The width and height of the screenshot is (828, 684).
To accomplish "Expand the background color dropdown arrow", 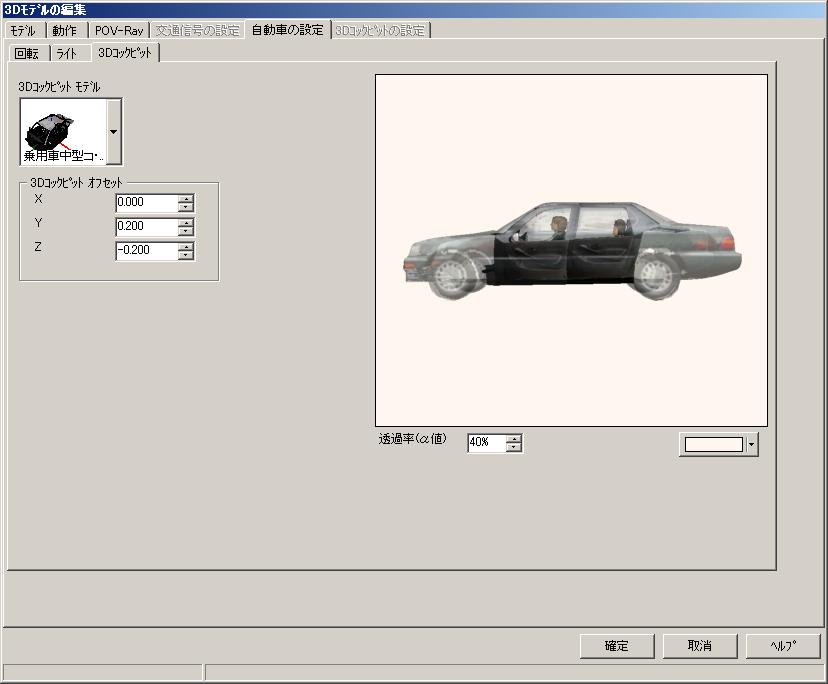I will tap(752, 445).
